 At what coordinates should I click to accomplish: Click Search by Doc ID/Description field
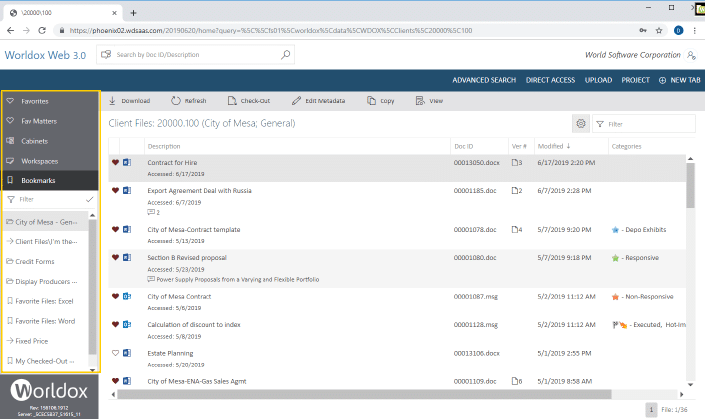pyautogui.click(x=196, y=55)
